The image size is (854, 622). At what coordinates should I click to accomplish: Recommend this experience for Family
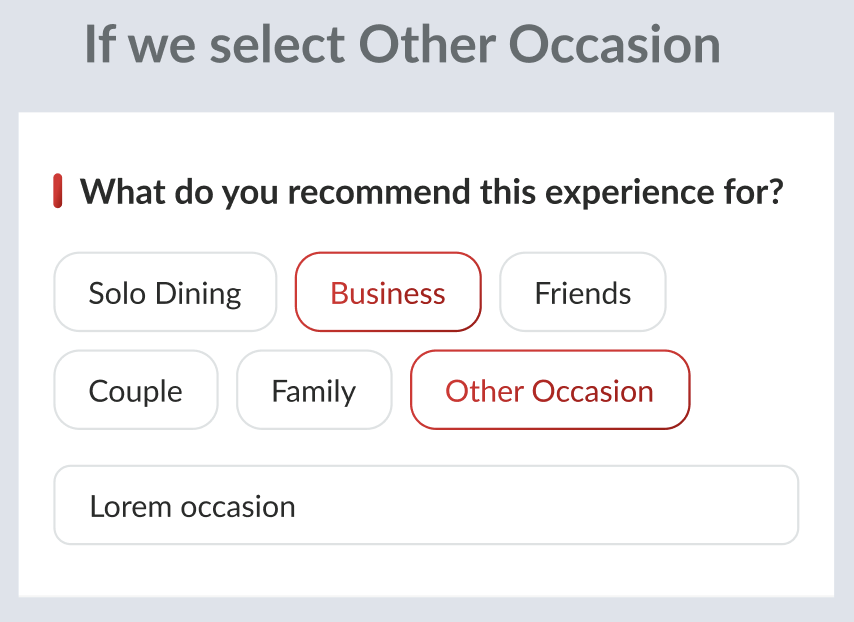[313, 390]
